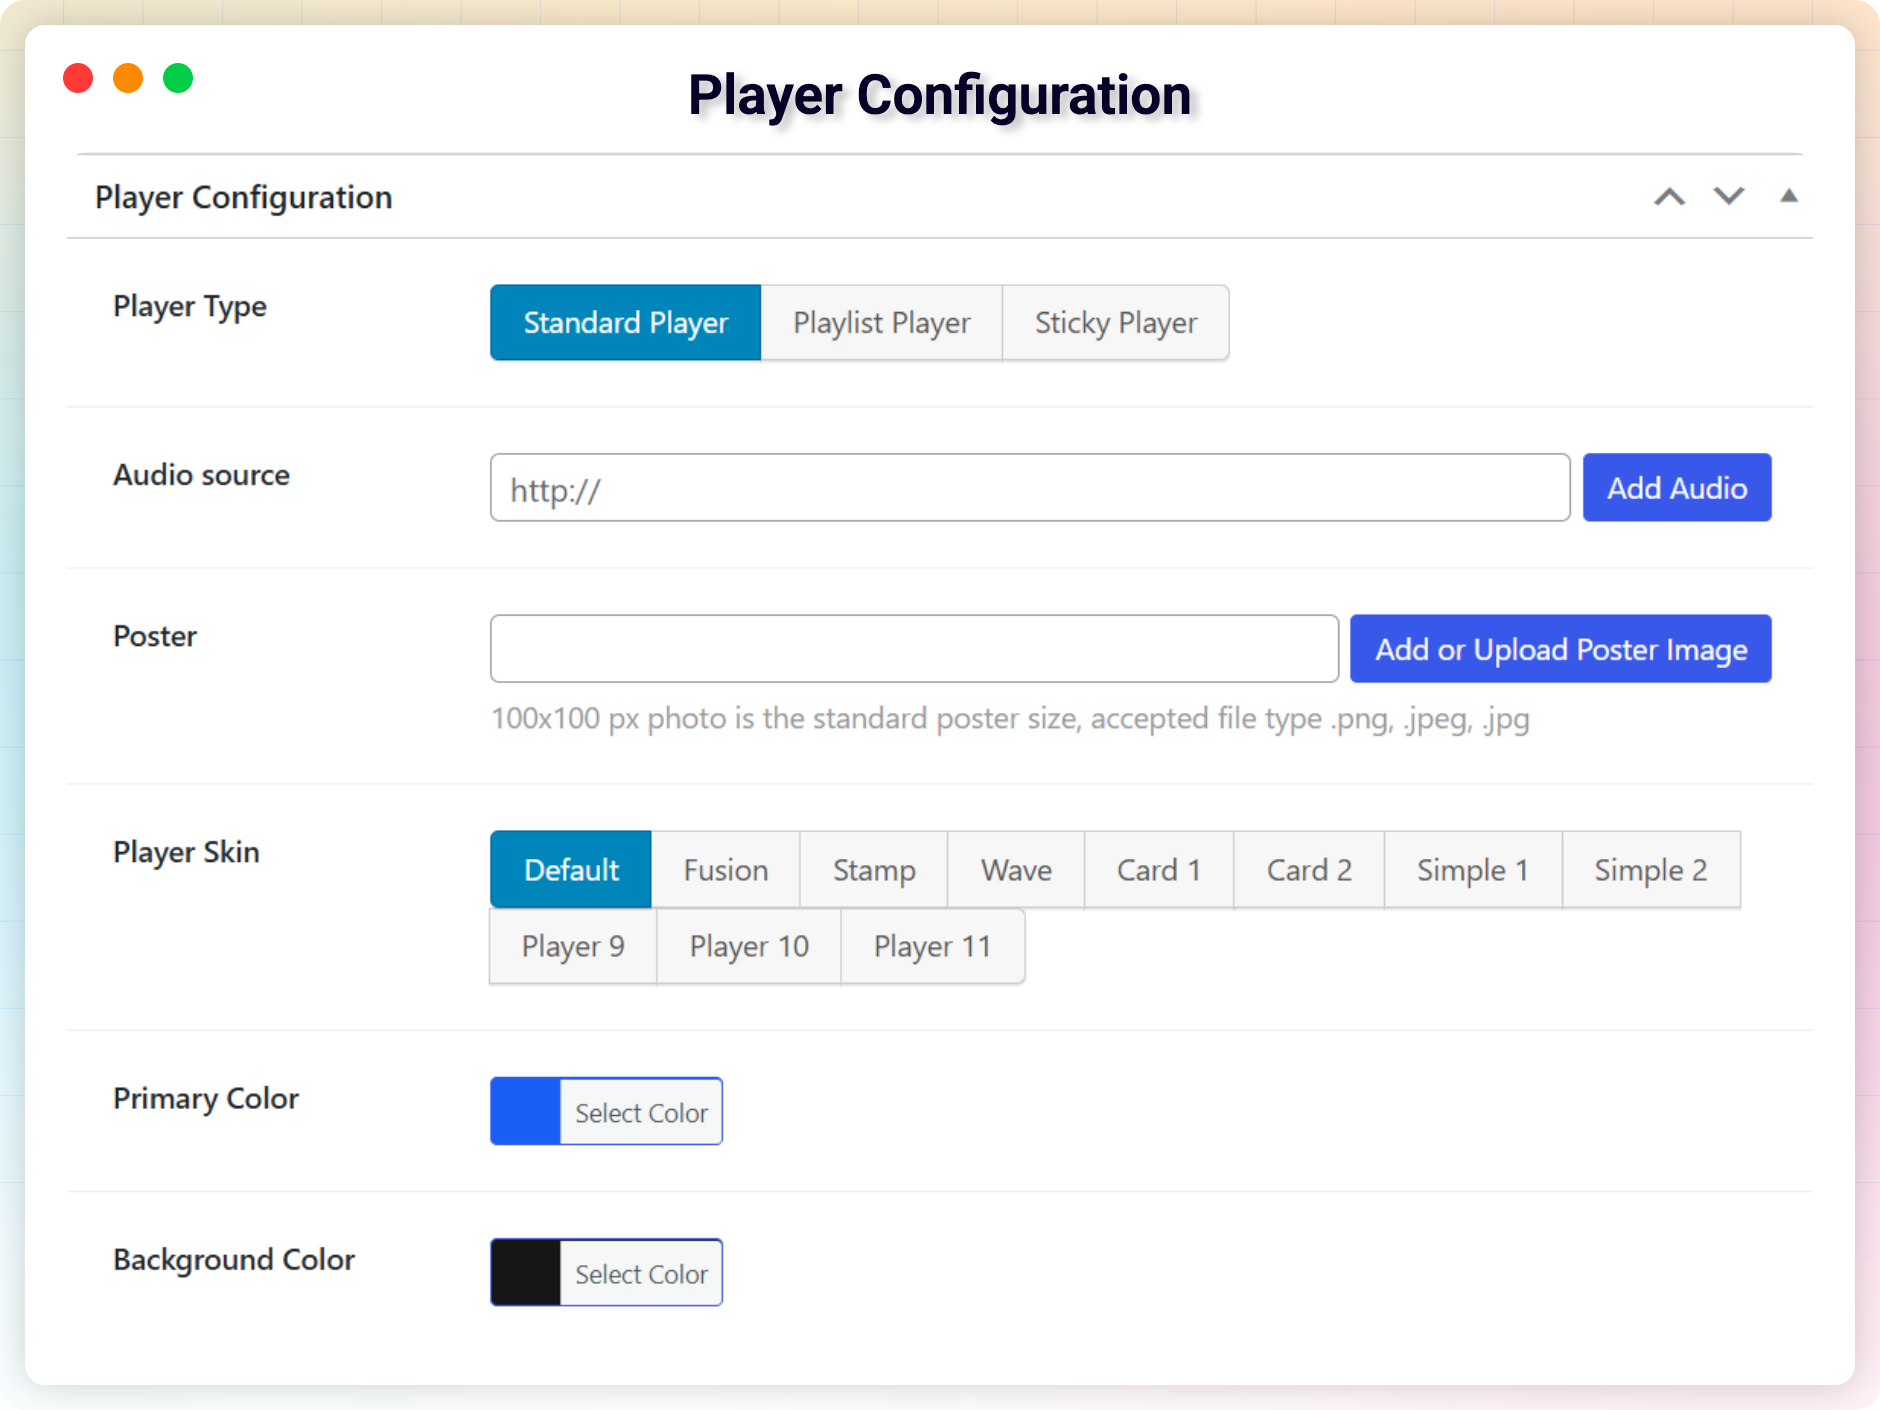Click the red close window dot
Viewport: 1880px width, 1410px height.
click(78, 78)
